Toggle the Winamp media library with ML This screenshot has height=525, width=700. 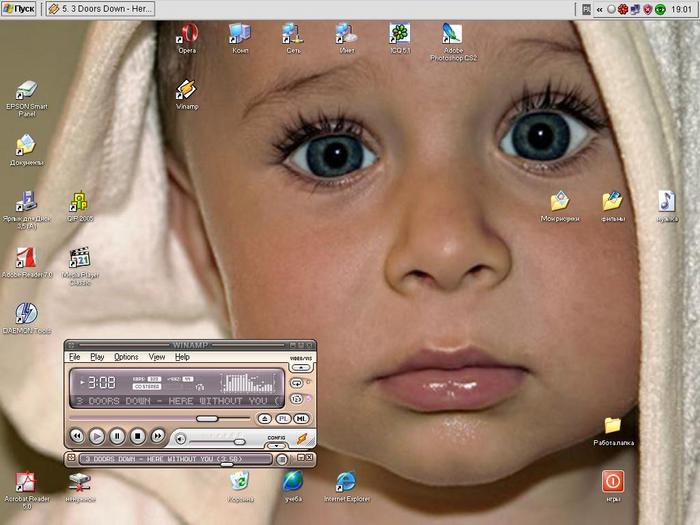tap(301, 419)
